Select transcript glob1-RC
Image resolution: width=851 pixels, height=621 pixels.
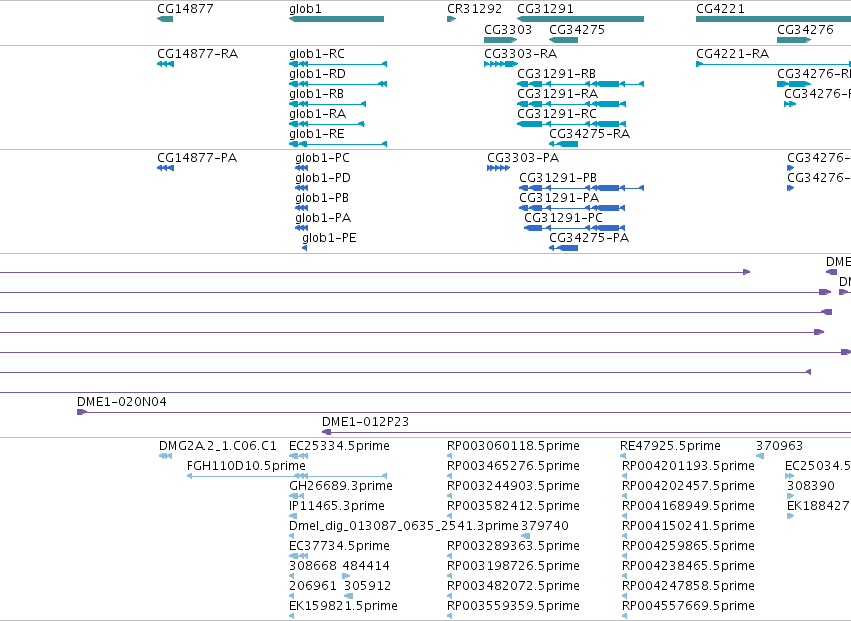[317, 54]
